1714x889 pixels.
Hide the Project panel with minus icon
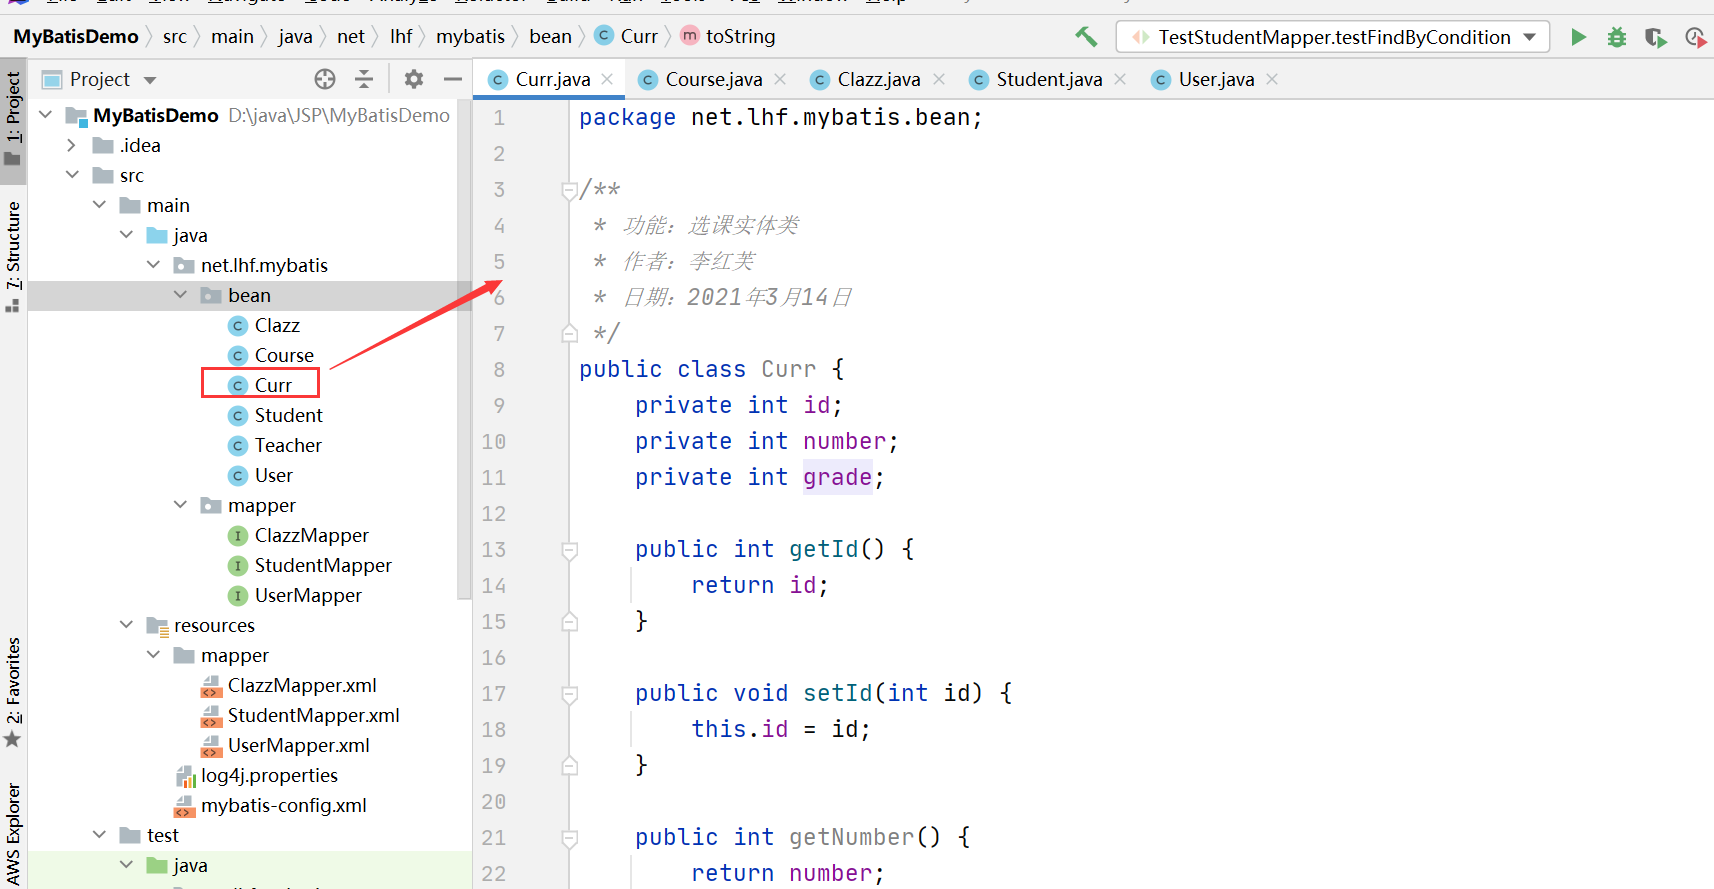[x=452, y=79]
